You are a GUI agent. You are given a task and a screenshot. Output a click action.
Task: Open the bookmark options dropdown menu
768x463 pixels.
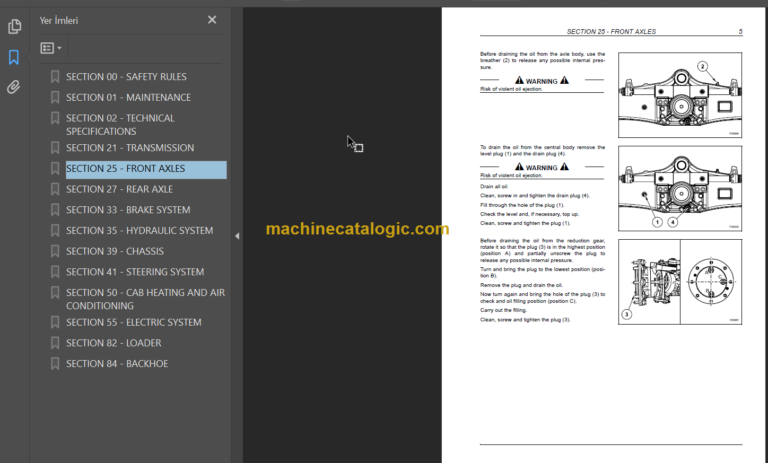(x=51, y=48)
